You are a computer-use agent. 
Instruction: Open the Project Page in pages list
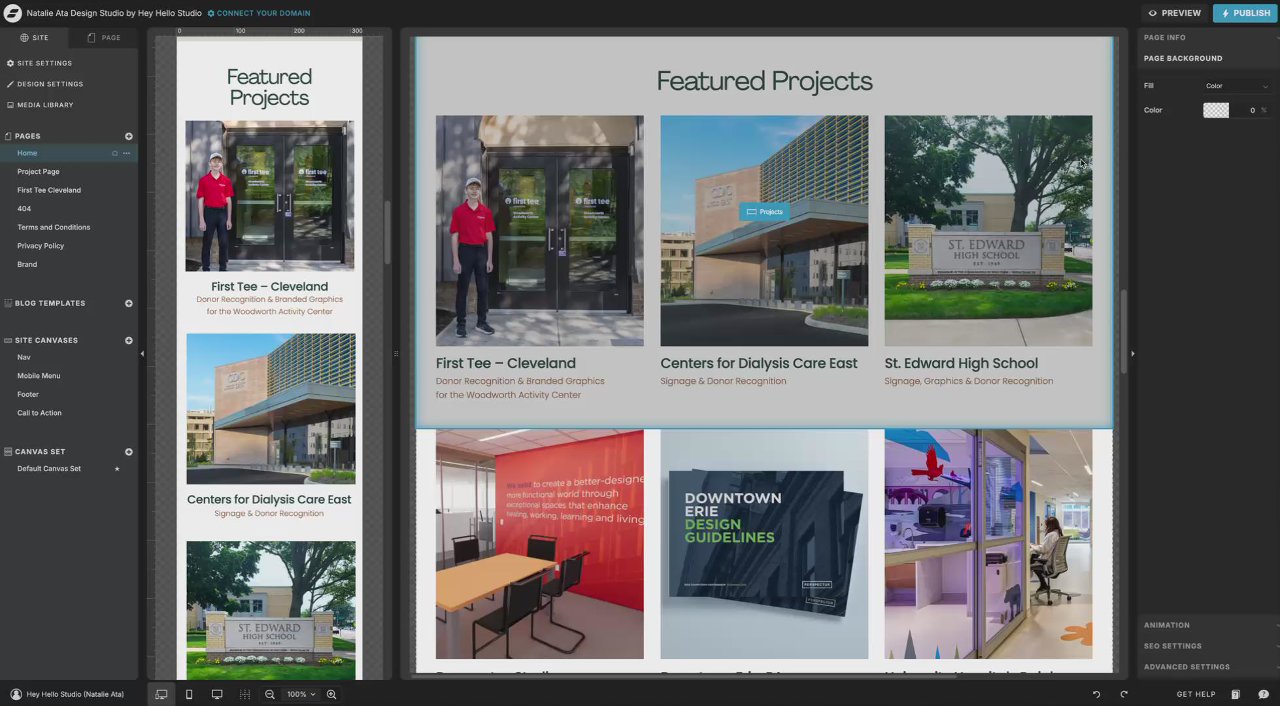(38, 171)
